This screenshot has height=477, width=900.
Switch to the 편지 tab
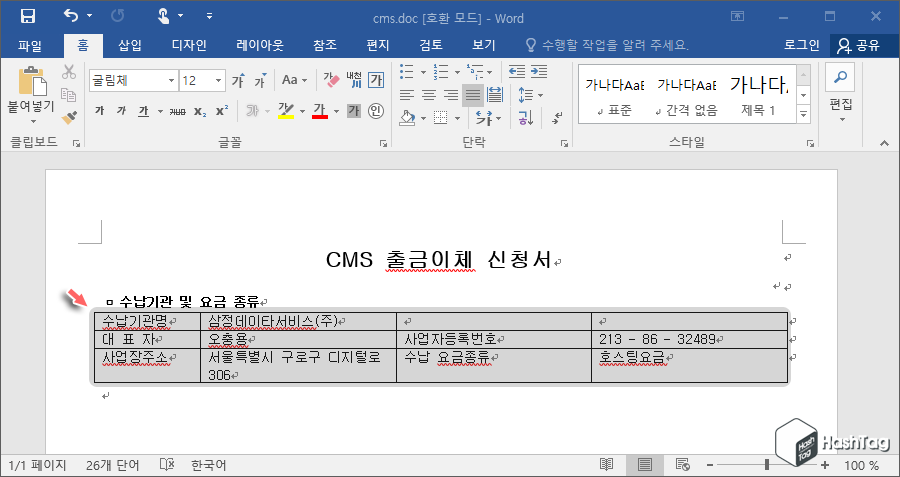pos(378,45)
